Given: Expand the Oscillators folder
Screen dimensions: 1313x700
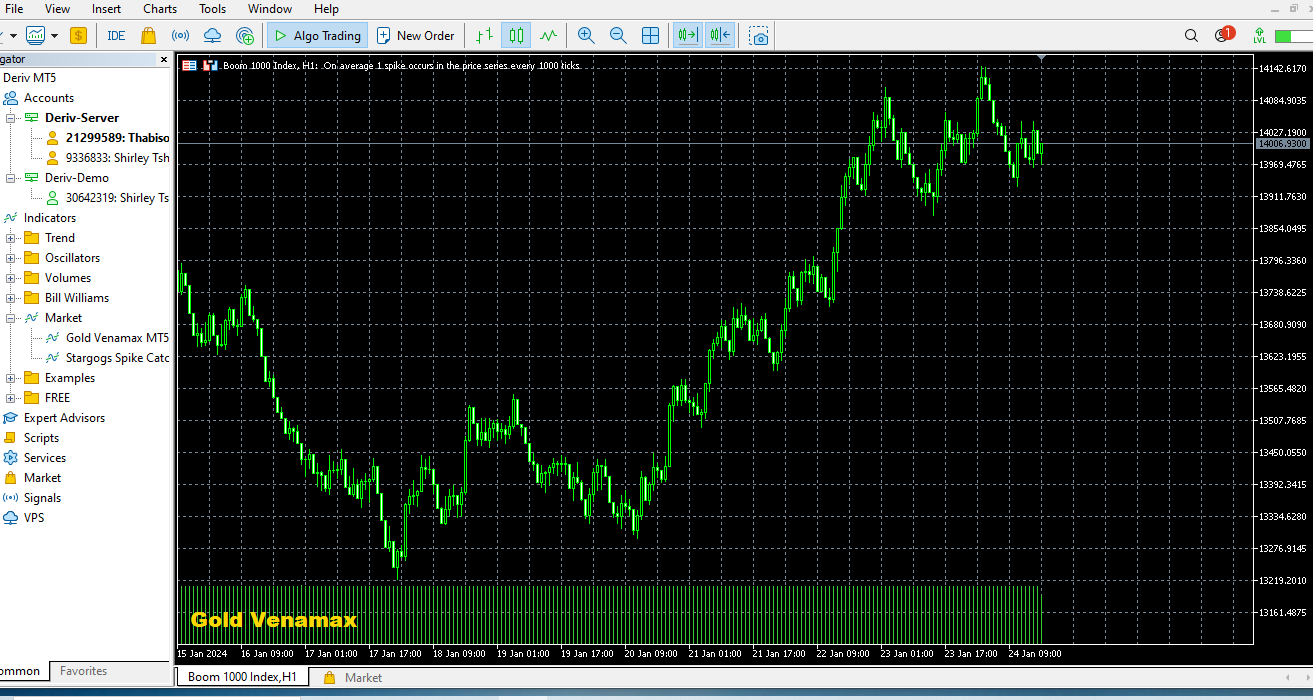Looking at the screenshot, I should coord(11,258).
